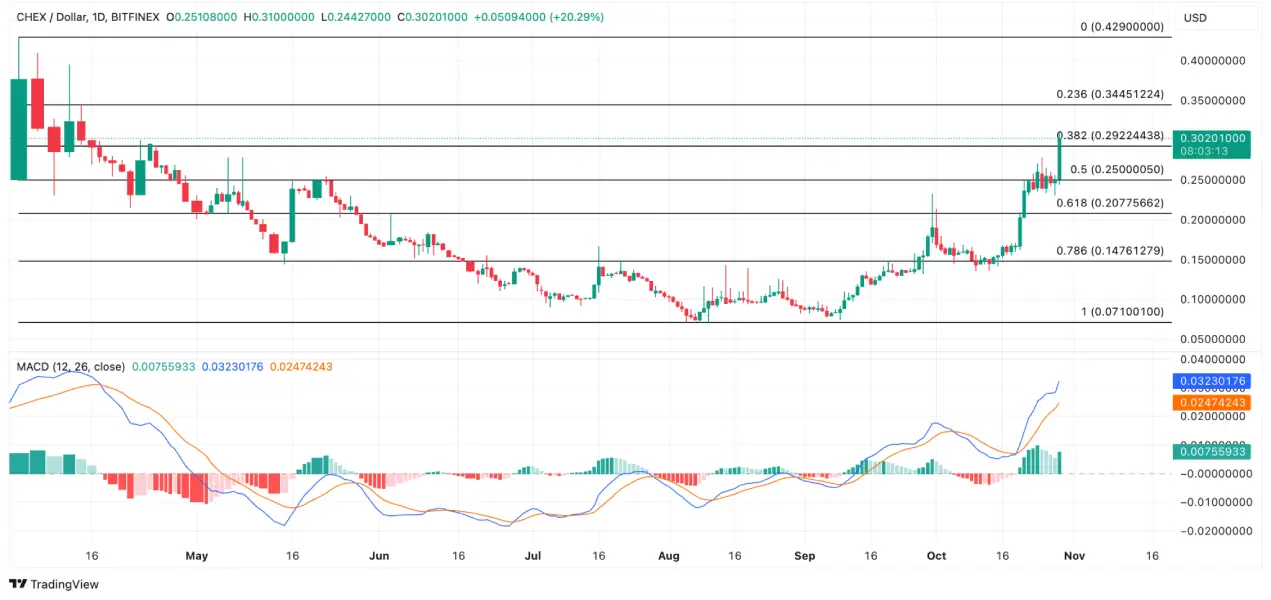Click the green histogram axis tag 0.00755933
This screenshot has width=1271, height=600.
click(1213, 452)
